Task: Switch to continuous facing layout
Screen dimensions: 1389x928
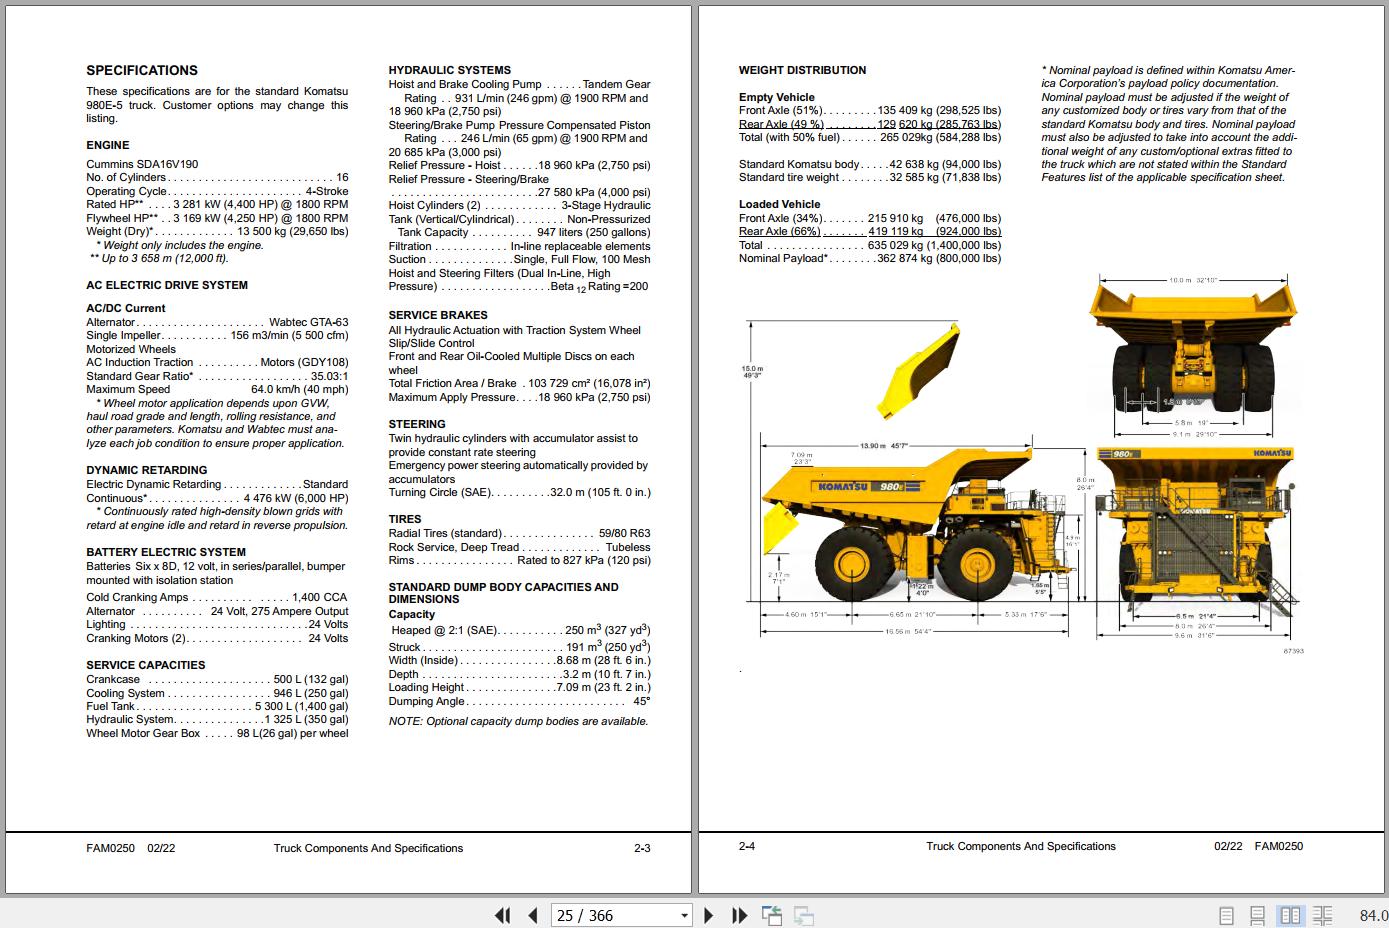Action: tap(1322, 915)
